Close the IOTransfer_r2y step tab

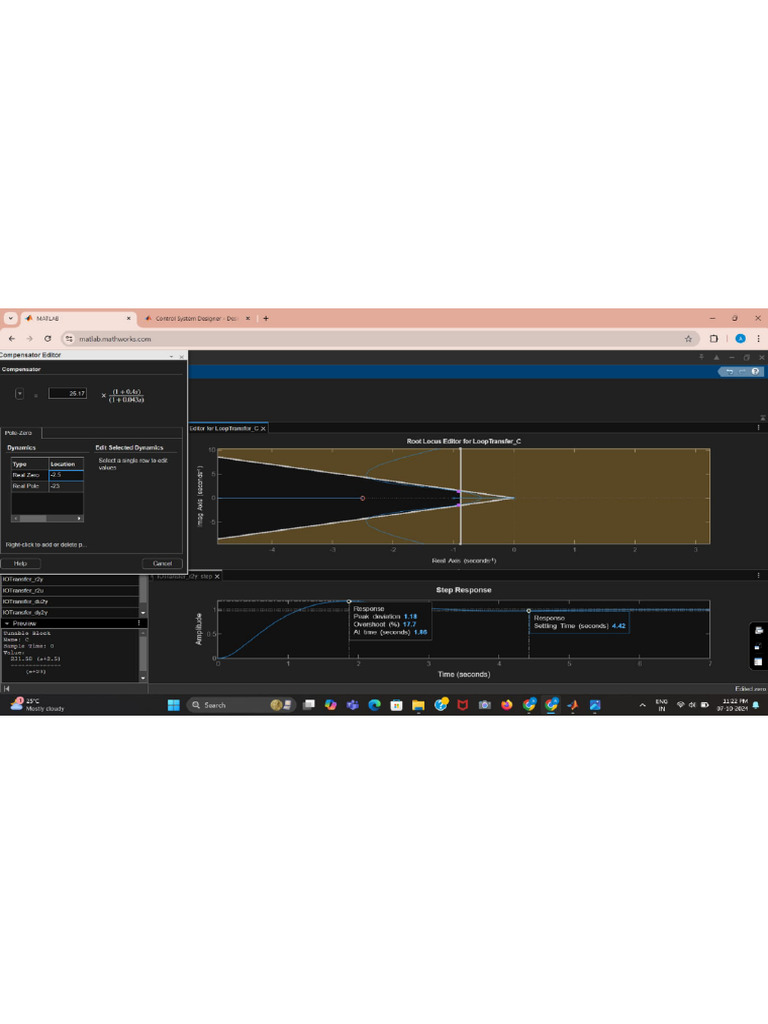217,576
